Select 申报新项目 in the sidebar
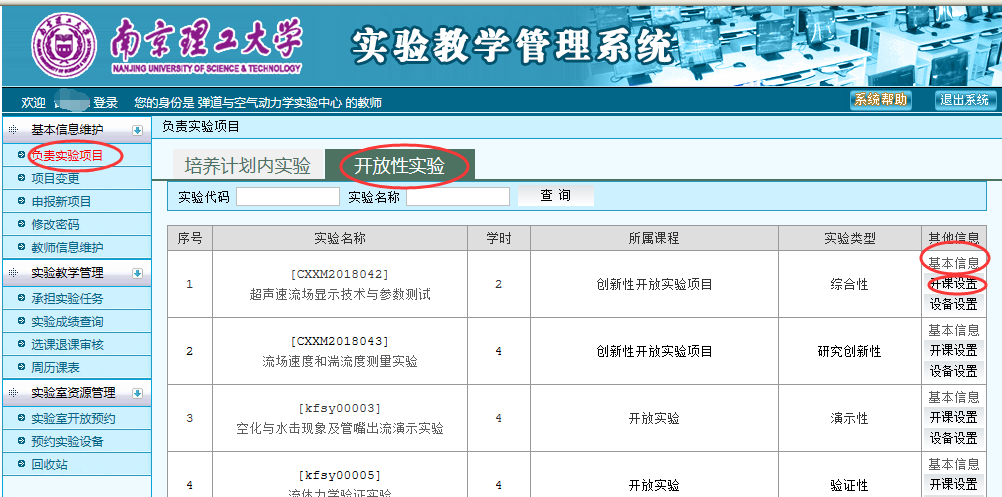Screen dimensions: 1002x497 tap(61, 201)
